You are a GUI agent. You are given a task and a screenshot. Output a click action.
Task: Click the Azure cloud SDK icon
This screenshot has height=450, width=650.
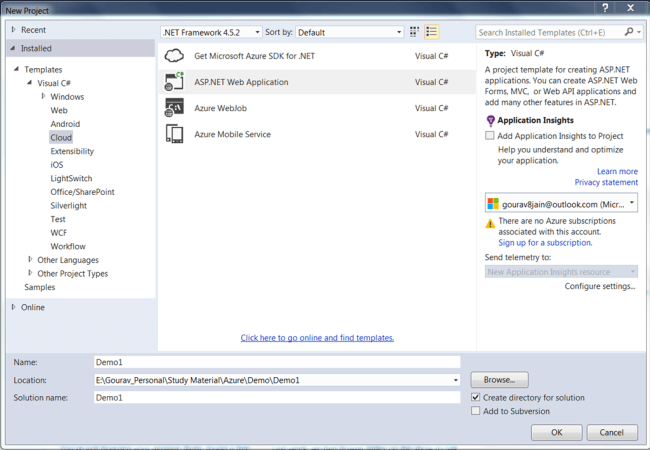(174, 56)
